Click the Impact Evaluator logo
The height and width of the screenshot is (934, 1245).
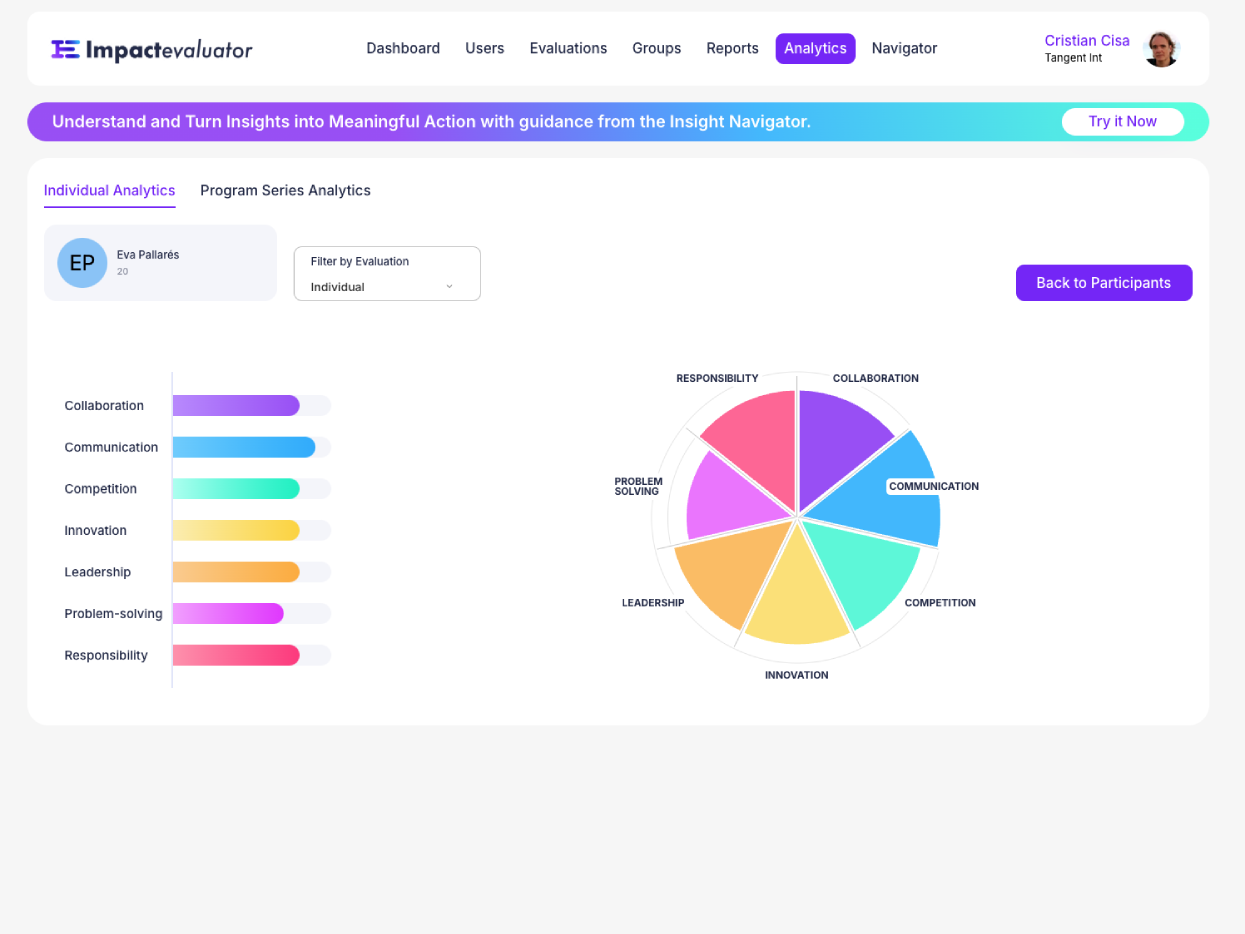152,50
